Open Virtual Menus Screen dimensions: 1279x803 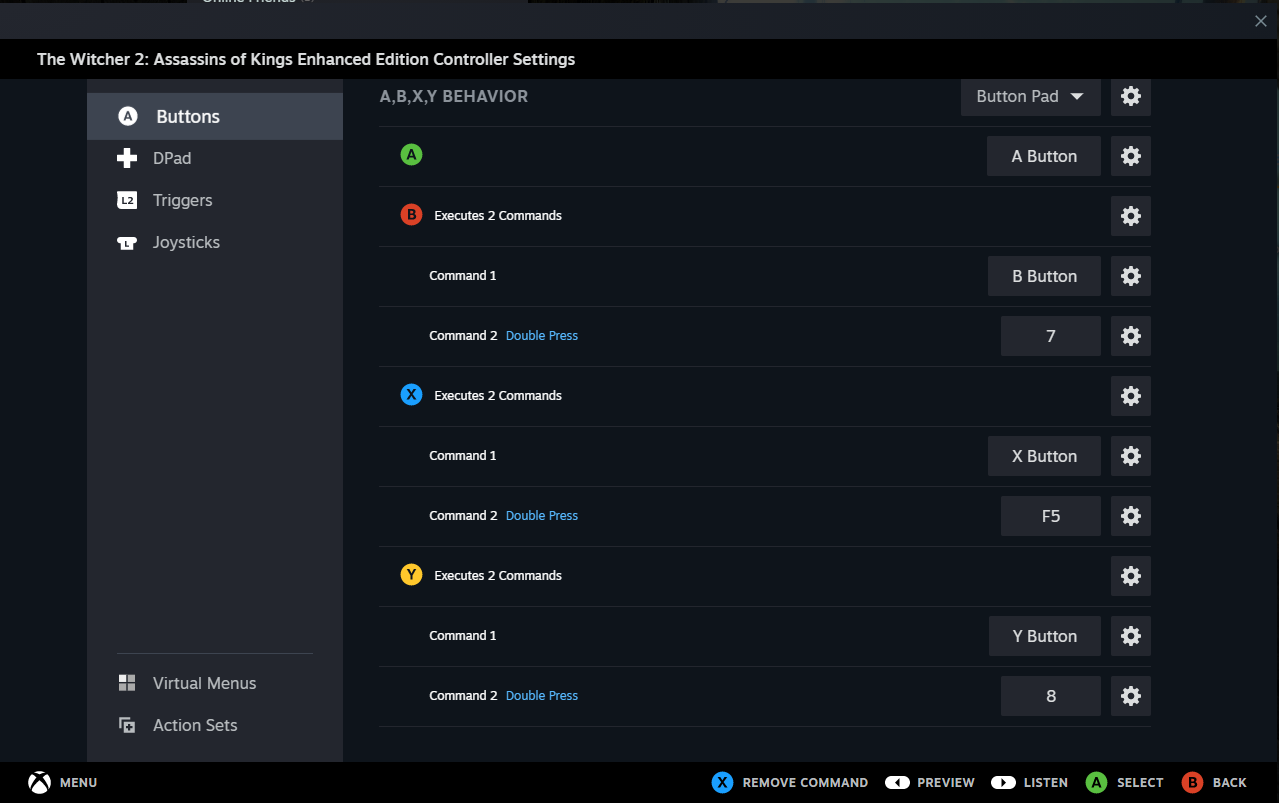pos(215,683)
